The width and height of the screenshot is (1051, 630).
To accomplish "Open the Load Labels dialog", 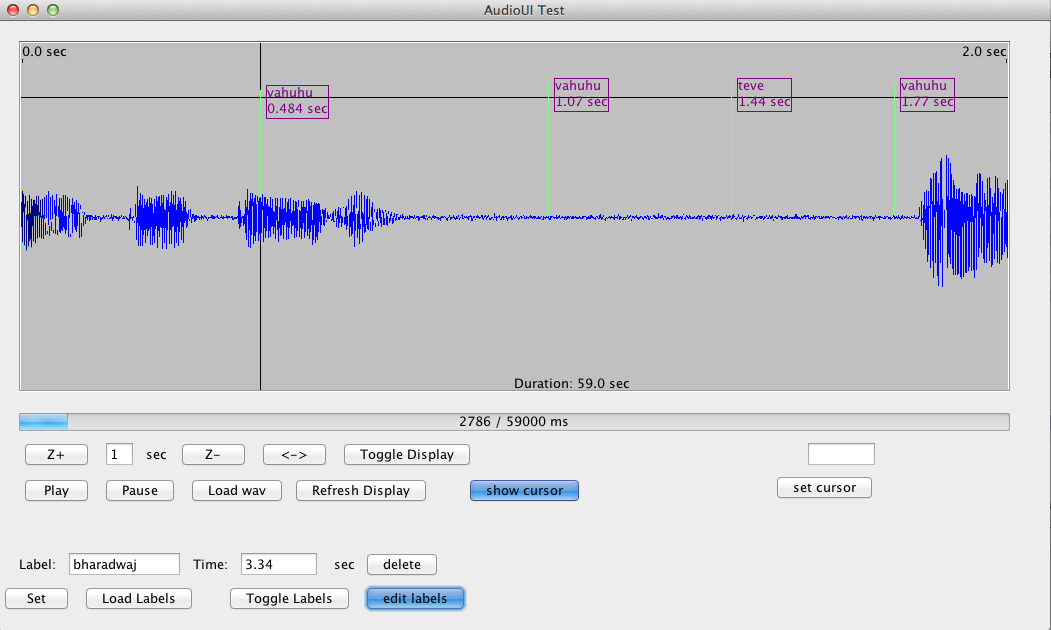I will pos(139,598).
